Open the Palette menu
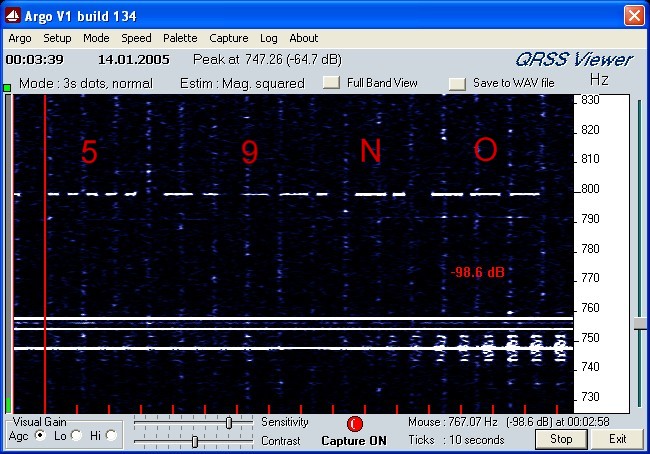 180,38
